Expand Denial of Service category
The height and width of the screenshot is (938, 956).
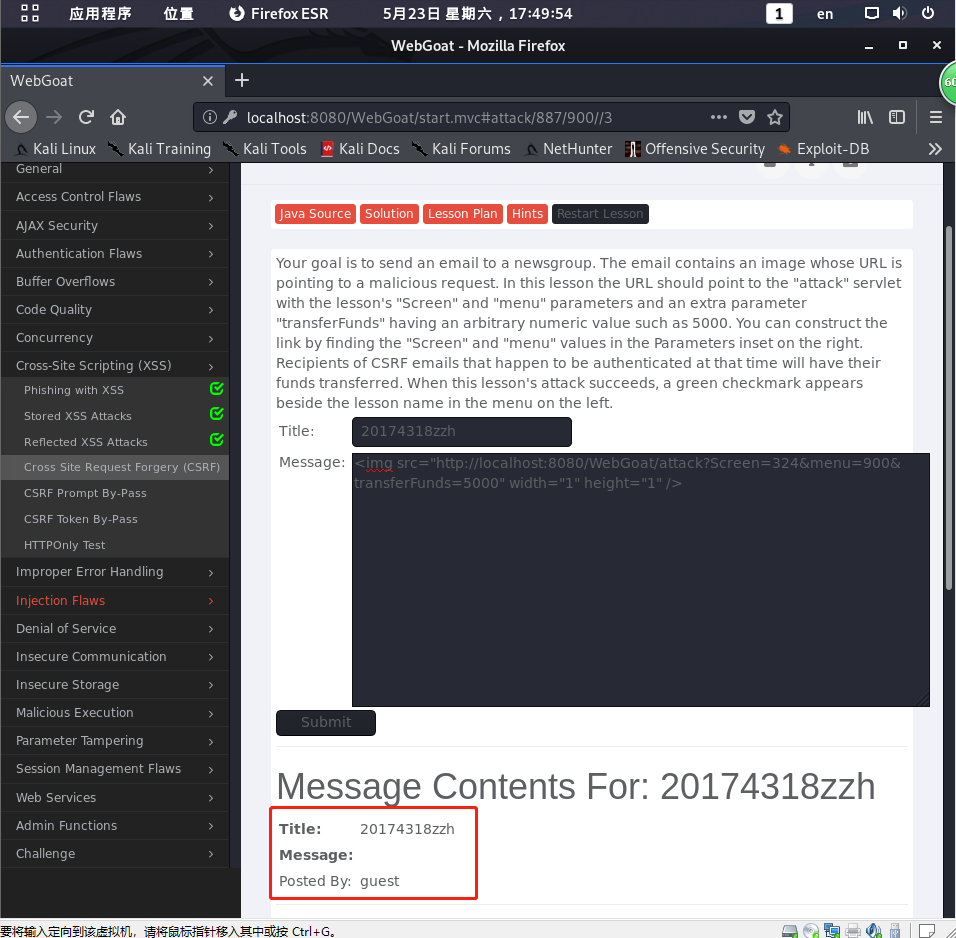pos(115,629)
